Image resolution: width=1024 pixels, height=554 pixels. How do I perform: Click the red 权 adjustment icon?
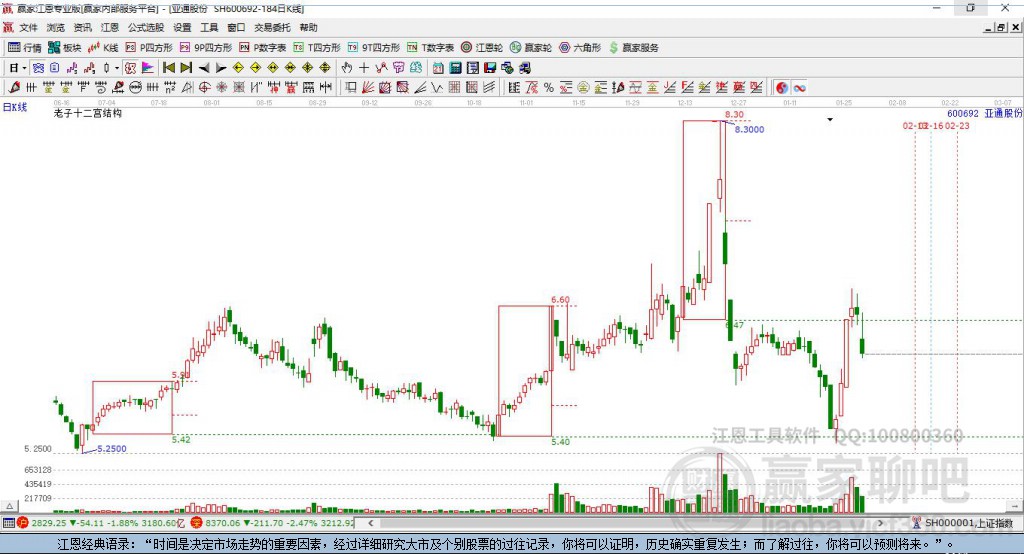coord(130,68)
